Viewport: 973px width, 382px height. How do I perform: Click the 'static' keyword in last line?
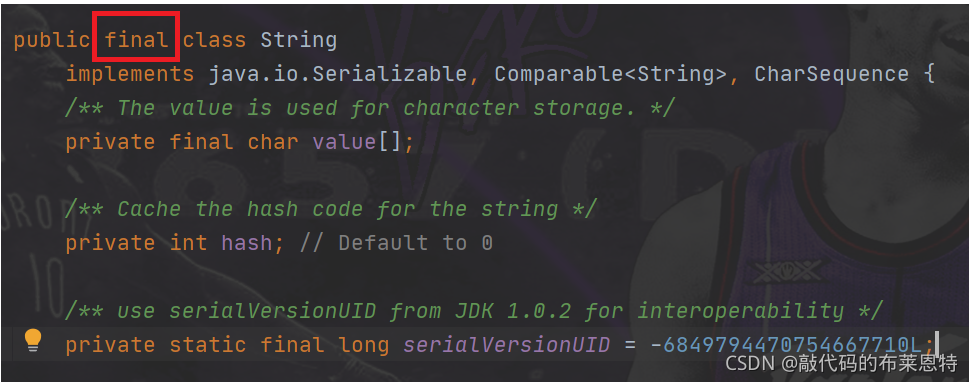point(207,345)
